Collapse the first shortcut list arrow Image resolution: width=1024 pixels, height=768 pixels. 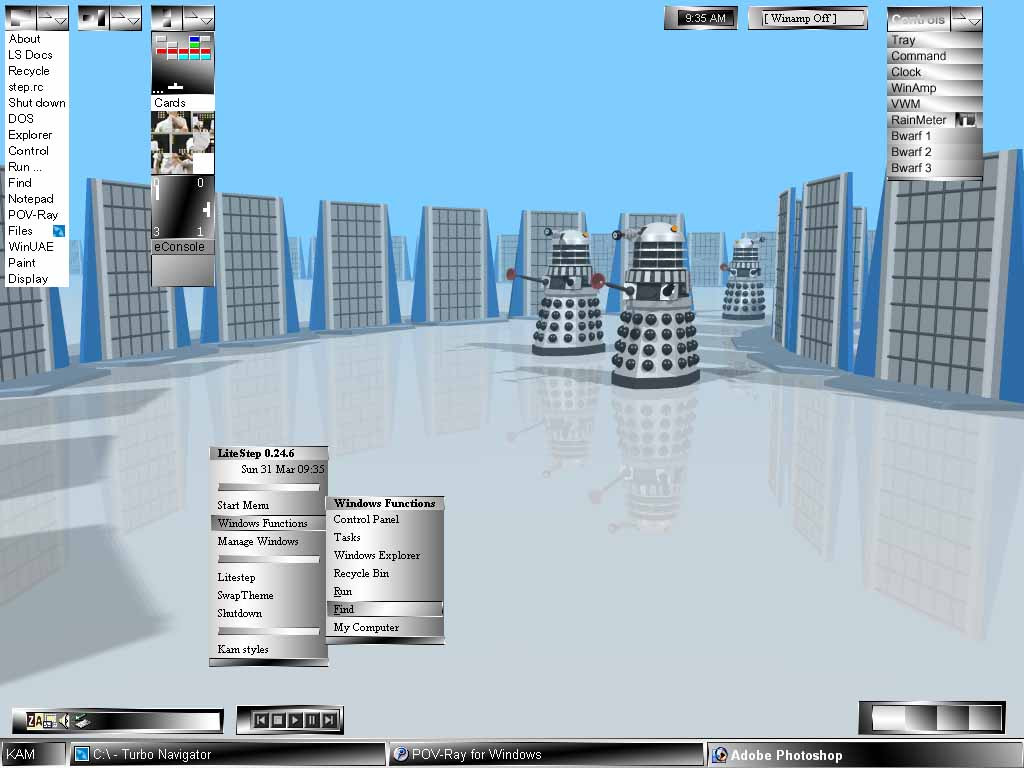pyautogui.click(x=53, y=18)
